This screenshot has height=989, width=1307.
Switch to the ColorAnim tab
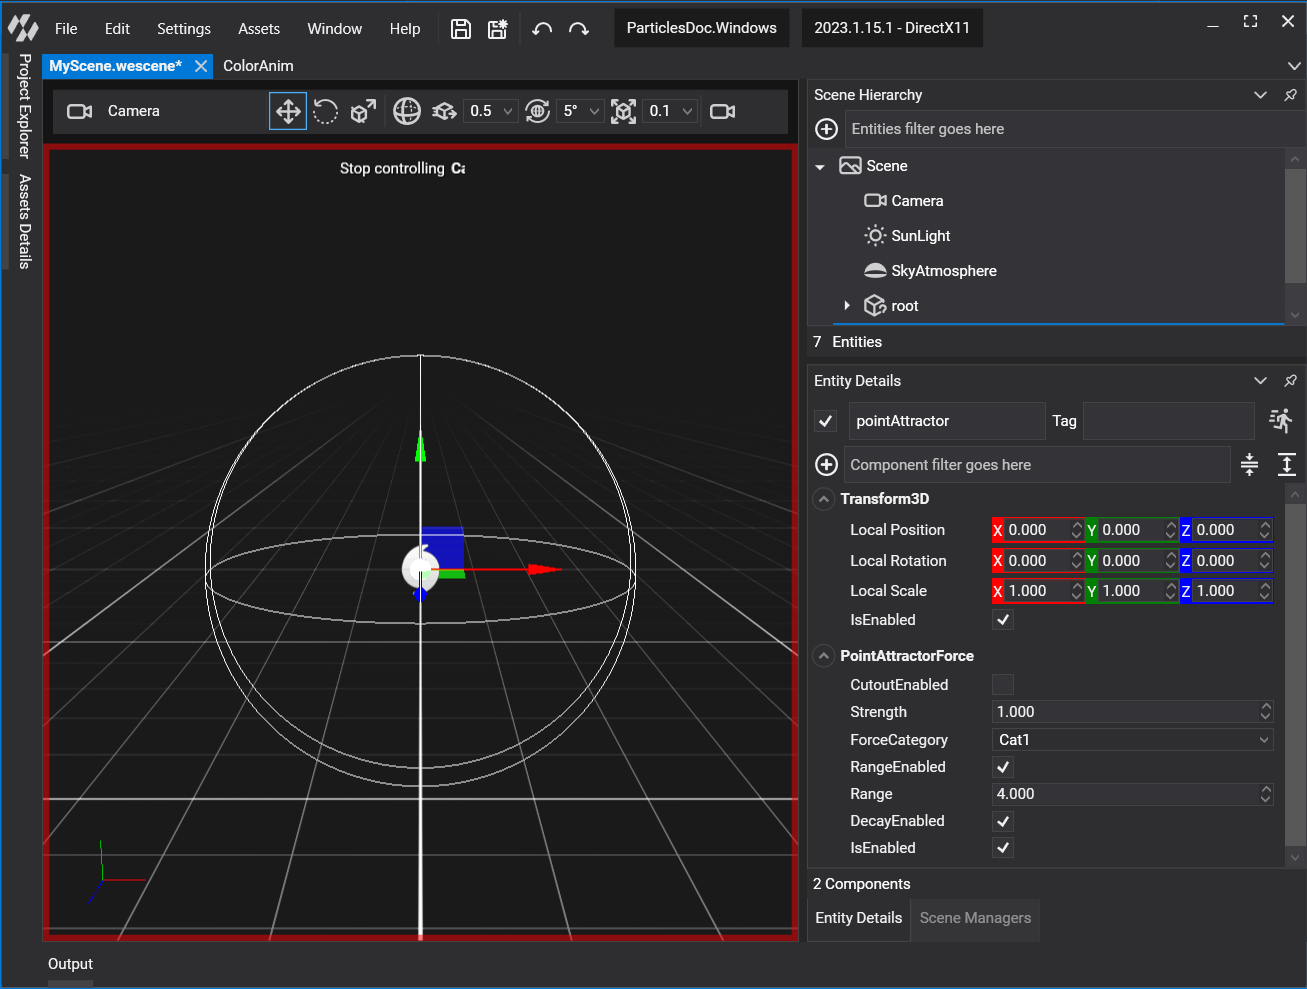tap(258, 66)
